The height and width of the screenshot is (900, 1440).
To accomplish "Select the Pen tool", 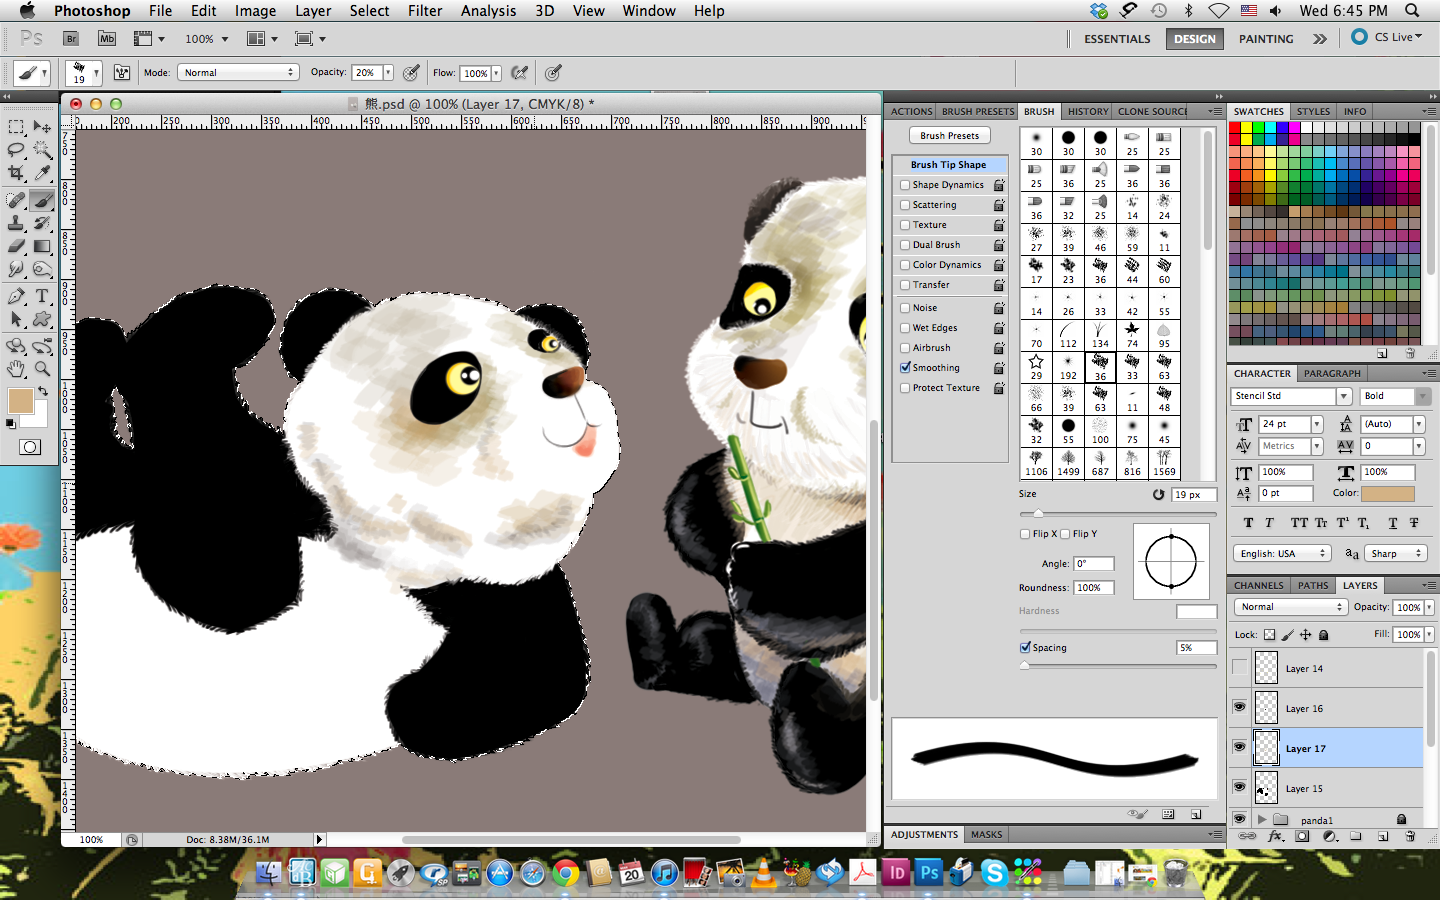I will pos(16,296).
